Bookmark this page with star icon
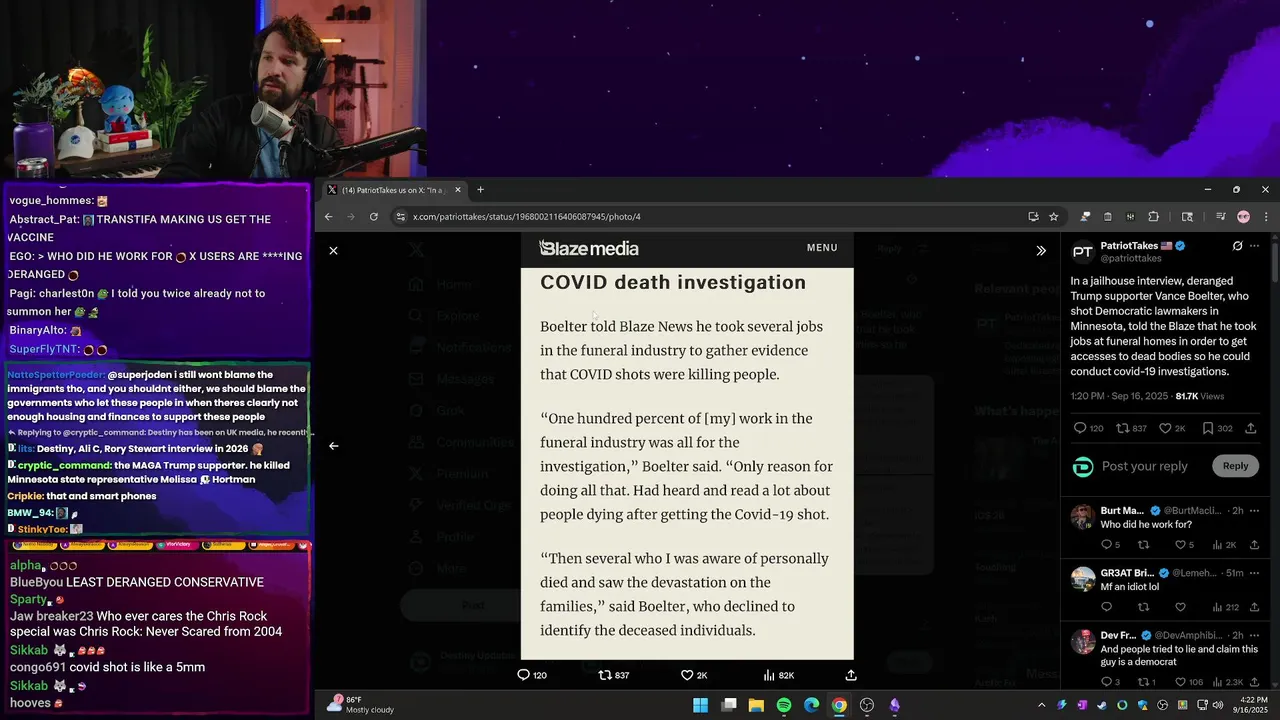 coord(1053,217)
